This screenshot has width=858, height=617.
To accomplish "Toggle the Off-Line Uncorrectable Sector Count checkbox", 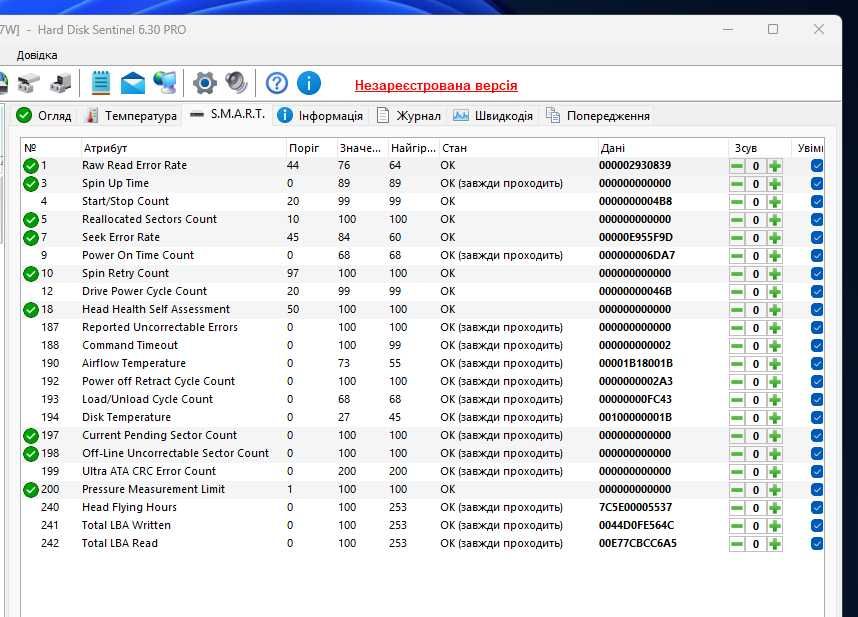I will [x=817, y=453].
